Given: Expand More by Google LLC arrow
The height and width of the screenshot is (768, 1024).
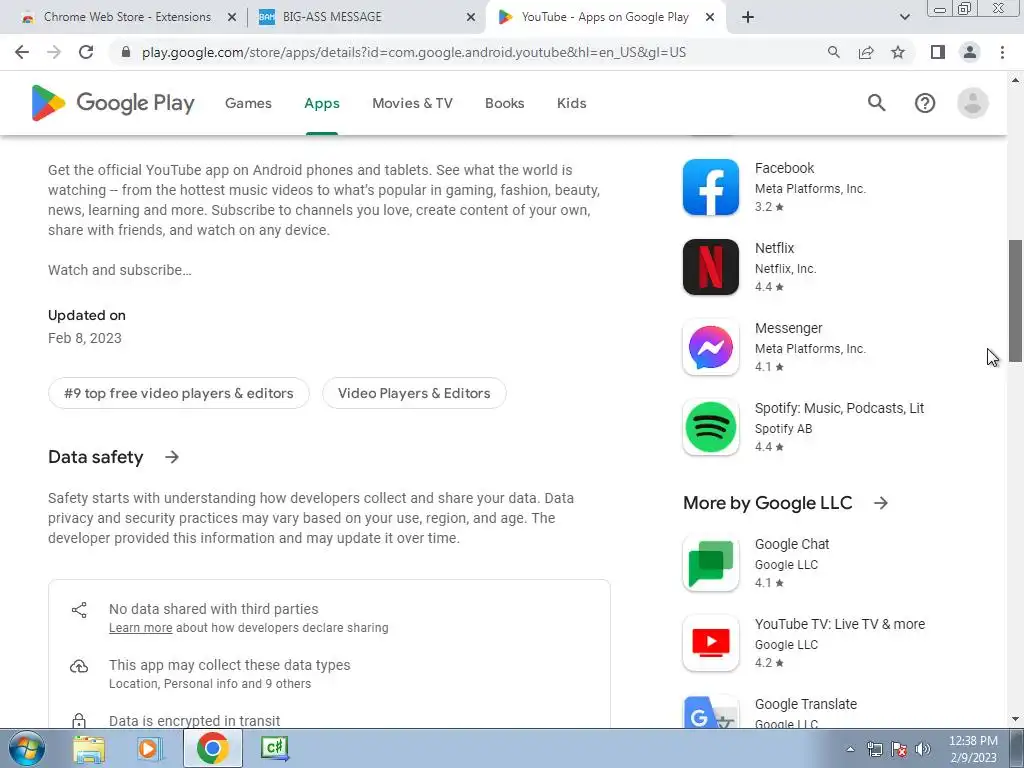Looking at the screenshot, I should pyautogui.click(x=881, y=503).
